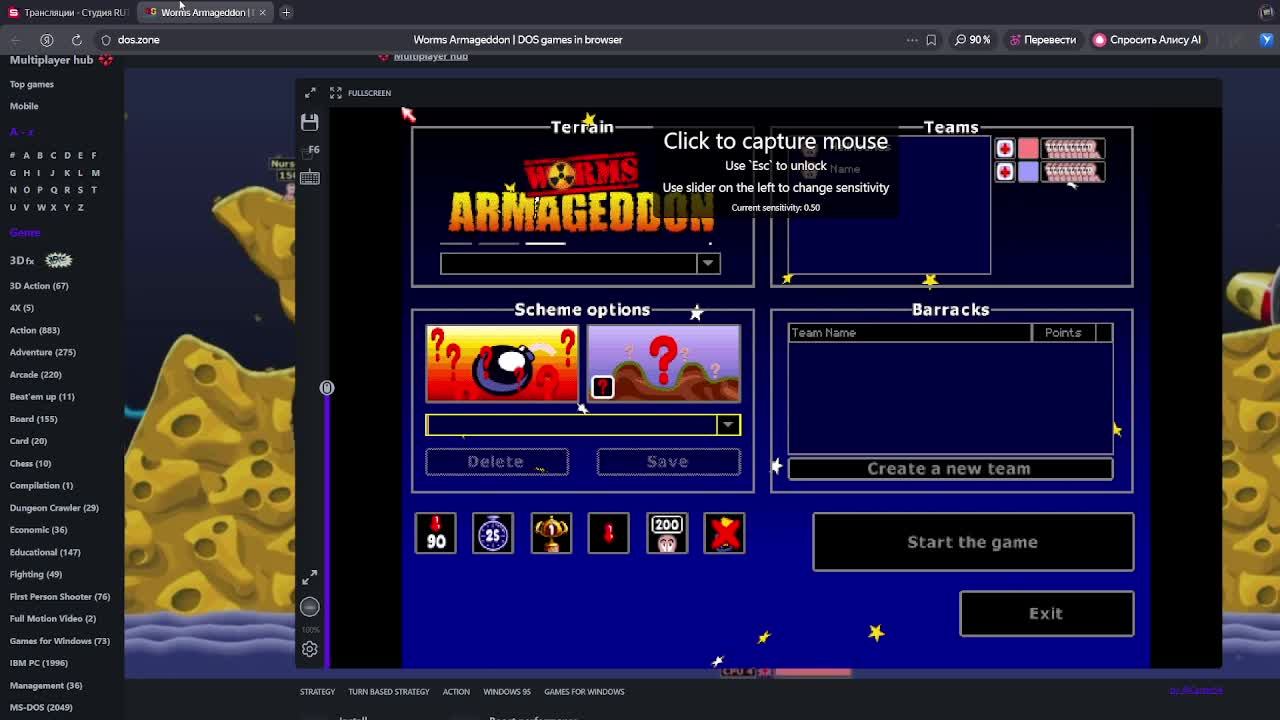Click the mouse sensitivity slider handle
This screenshot has height=720, width=1280.
326,388
